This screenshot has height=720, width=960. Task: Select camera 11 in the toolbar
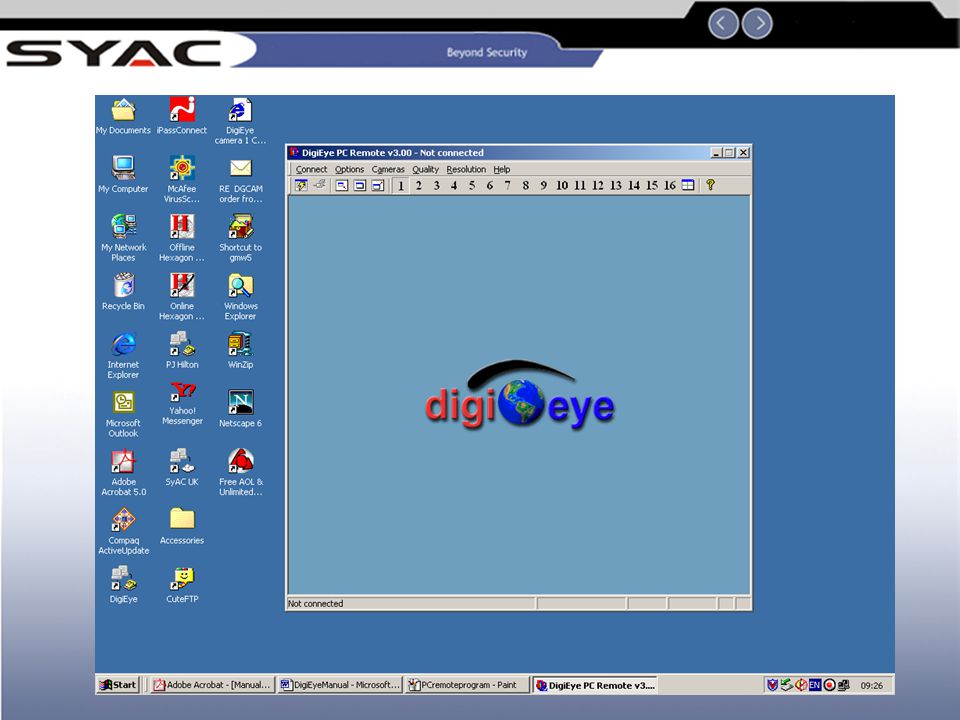(580, 185)
